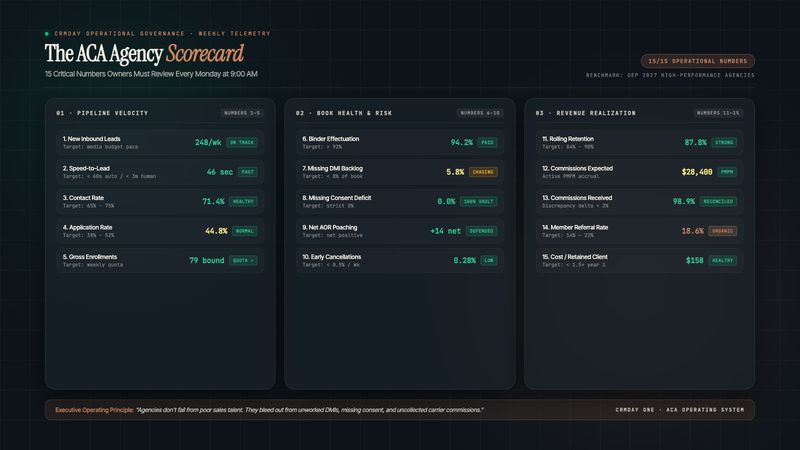Screen dimensions: 800x450
Task: Click the "100% VAULT" status badge
Action: coord(478,202)
